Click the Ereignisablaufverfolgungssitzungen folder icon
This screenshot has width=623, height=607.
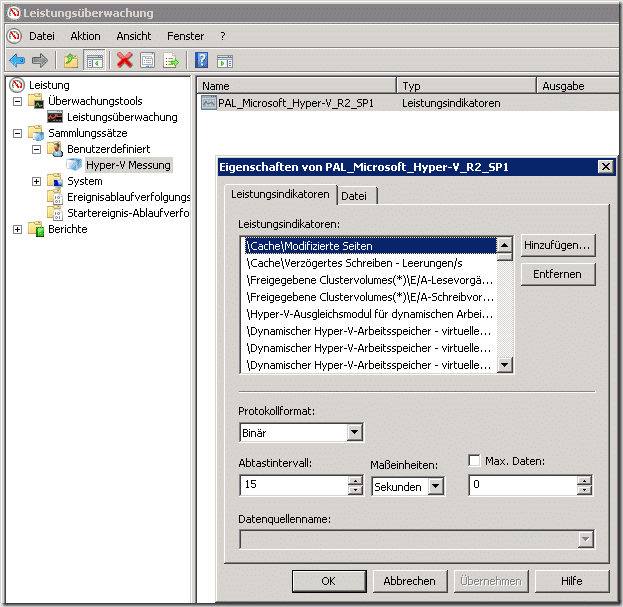[55, 197]
